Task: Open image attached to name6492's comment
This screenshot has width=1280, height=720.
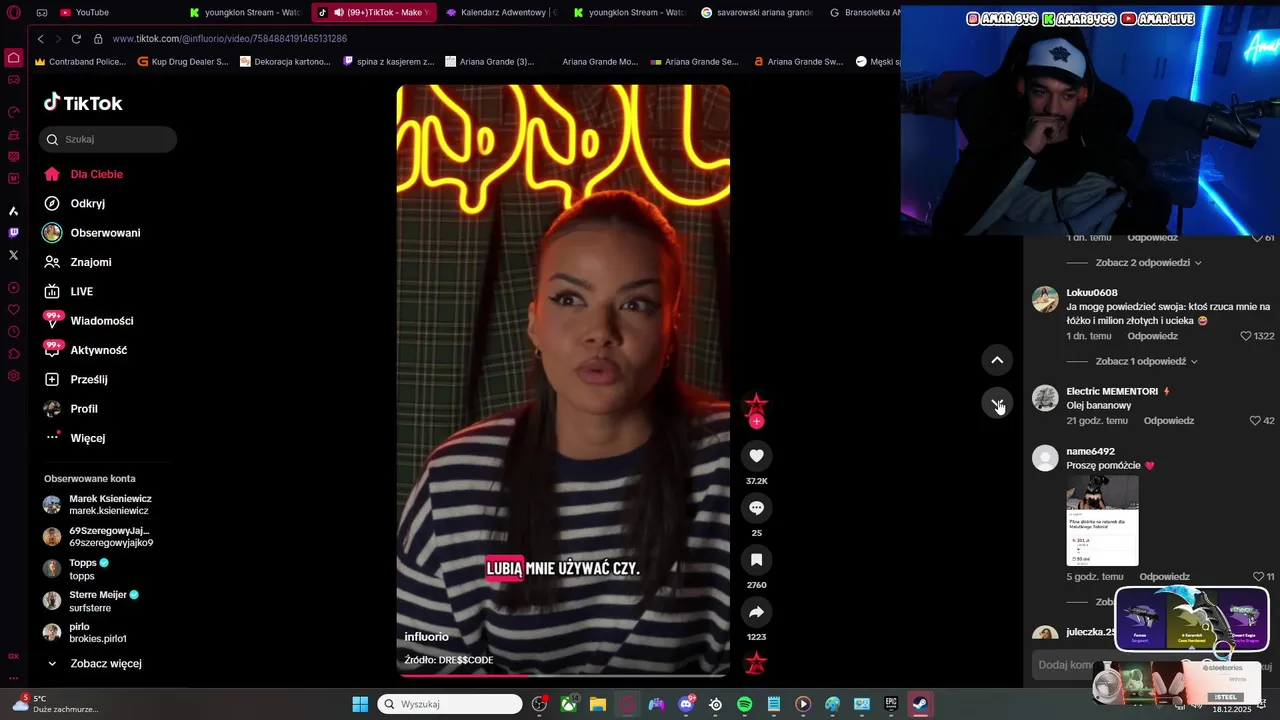Action: 1102,521
